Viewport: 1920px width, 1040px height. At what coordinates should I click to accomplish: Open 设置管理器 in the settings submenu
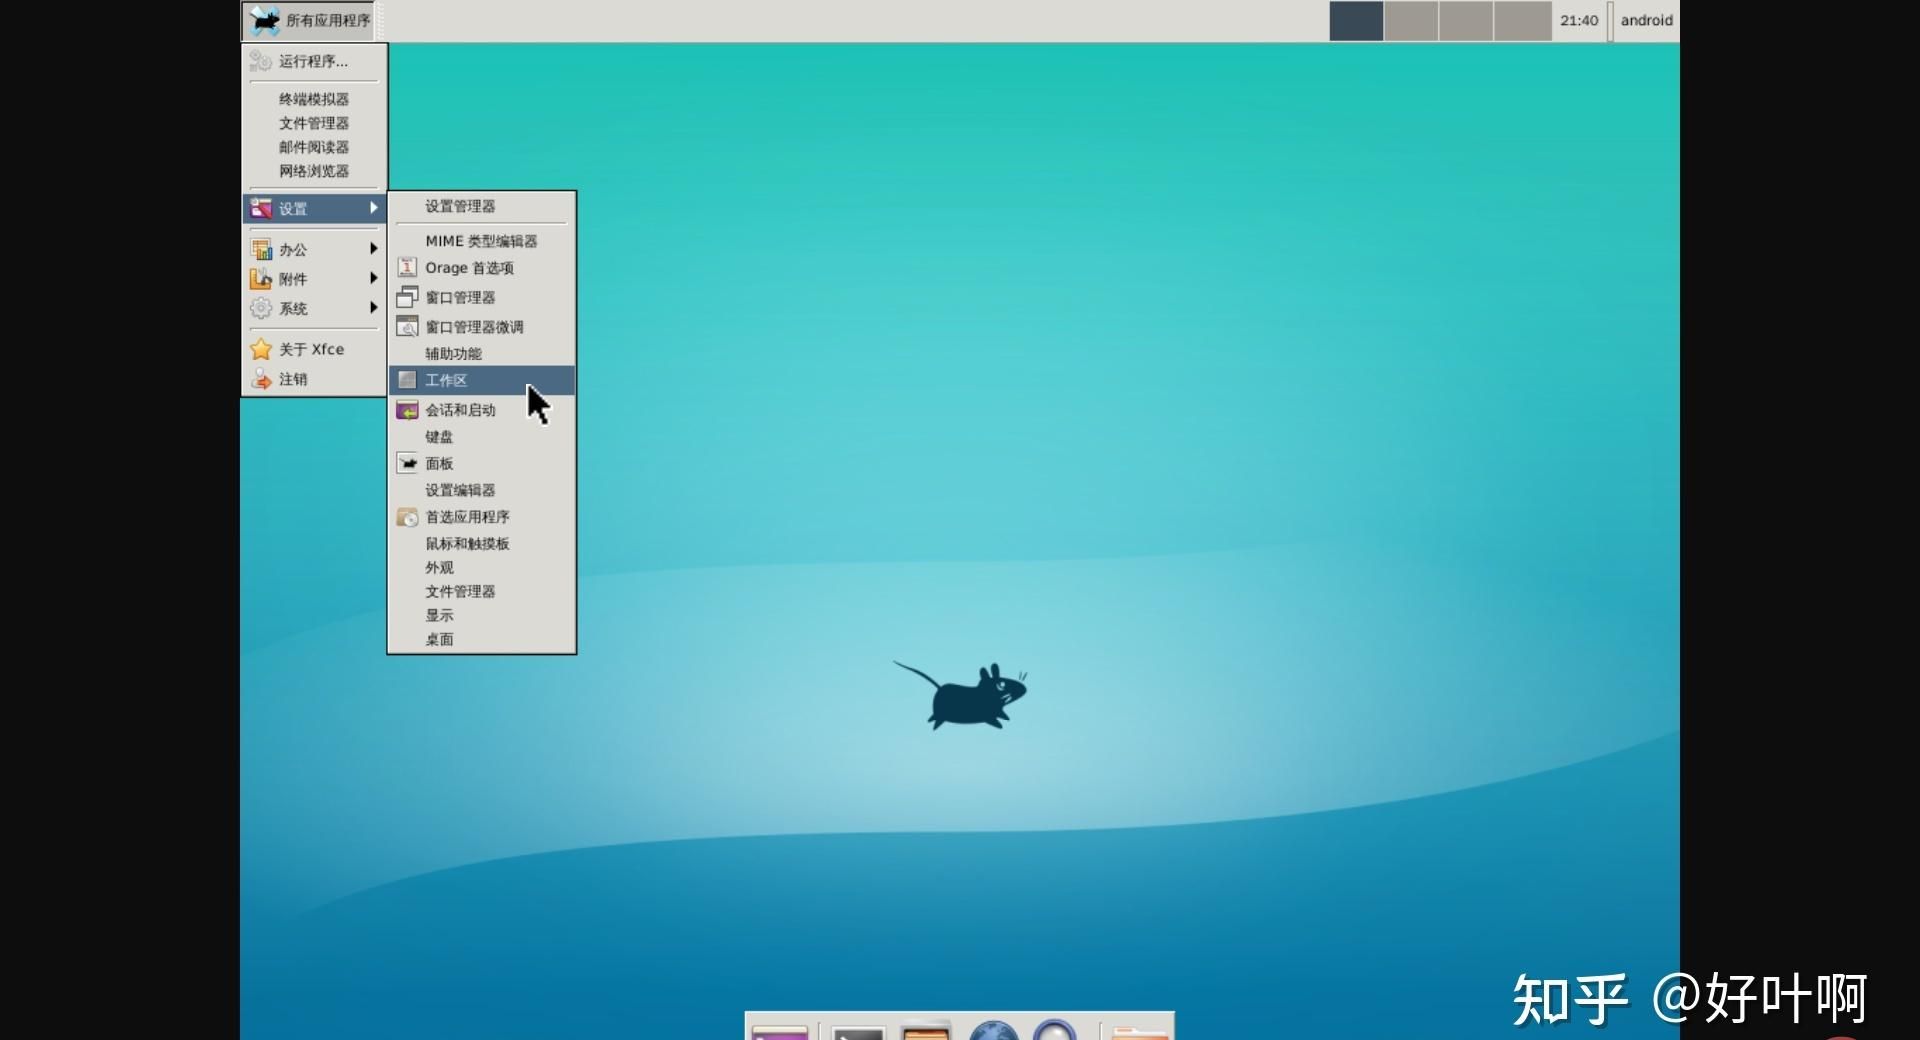pos(482,206)
